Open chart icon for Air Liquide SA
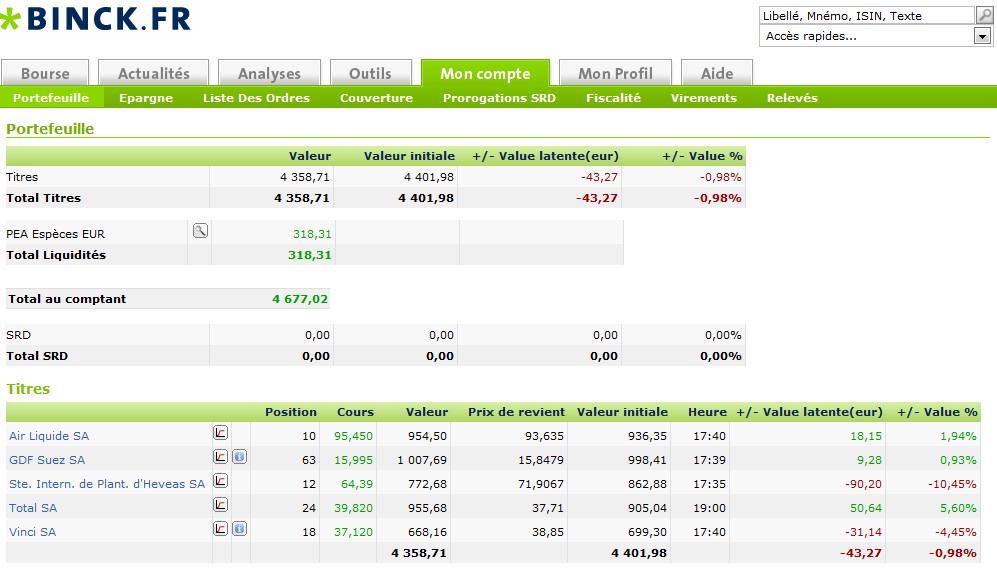 tap(221, 433)
